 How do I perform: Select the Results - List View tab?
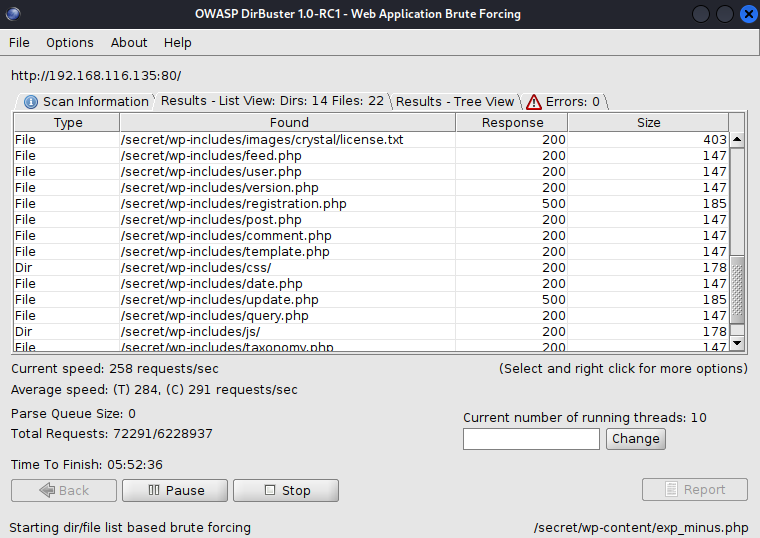point(272,101)
